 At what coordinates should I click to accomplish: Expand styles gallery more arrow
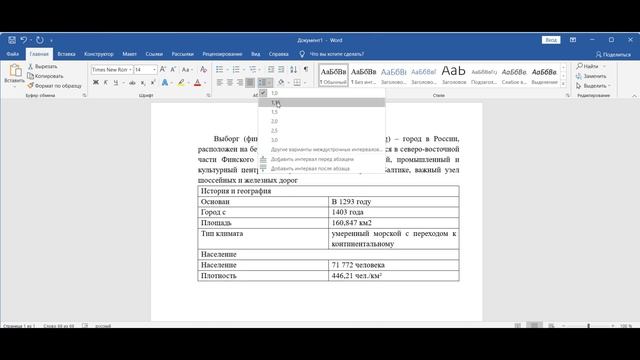click(x=563, y=84)
